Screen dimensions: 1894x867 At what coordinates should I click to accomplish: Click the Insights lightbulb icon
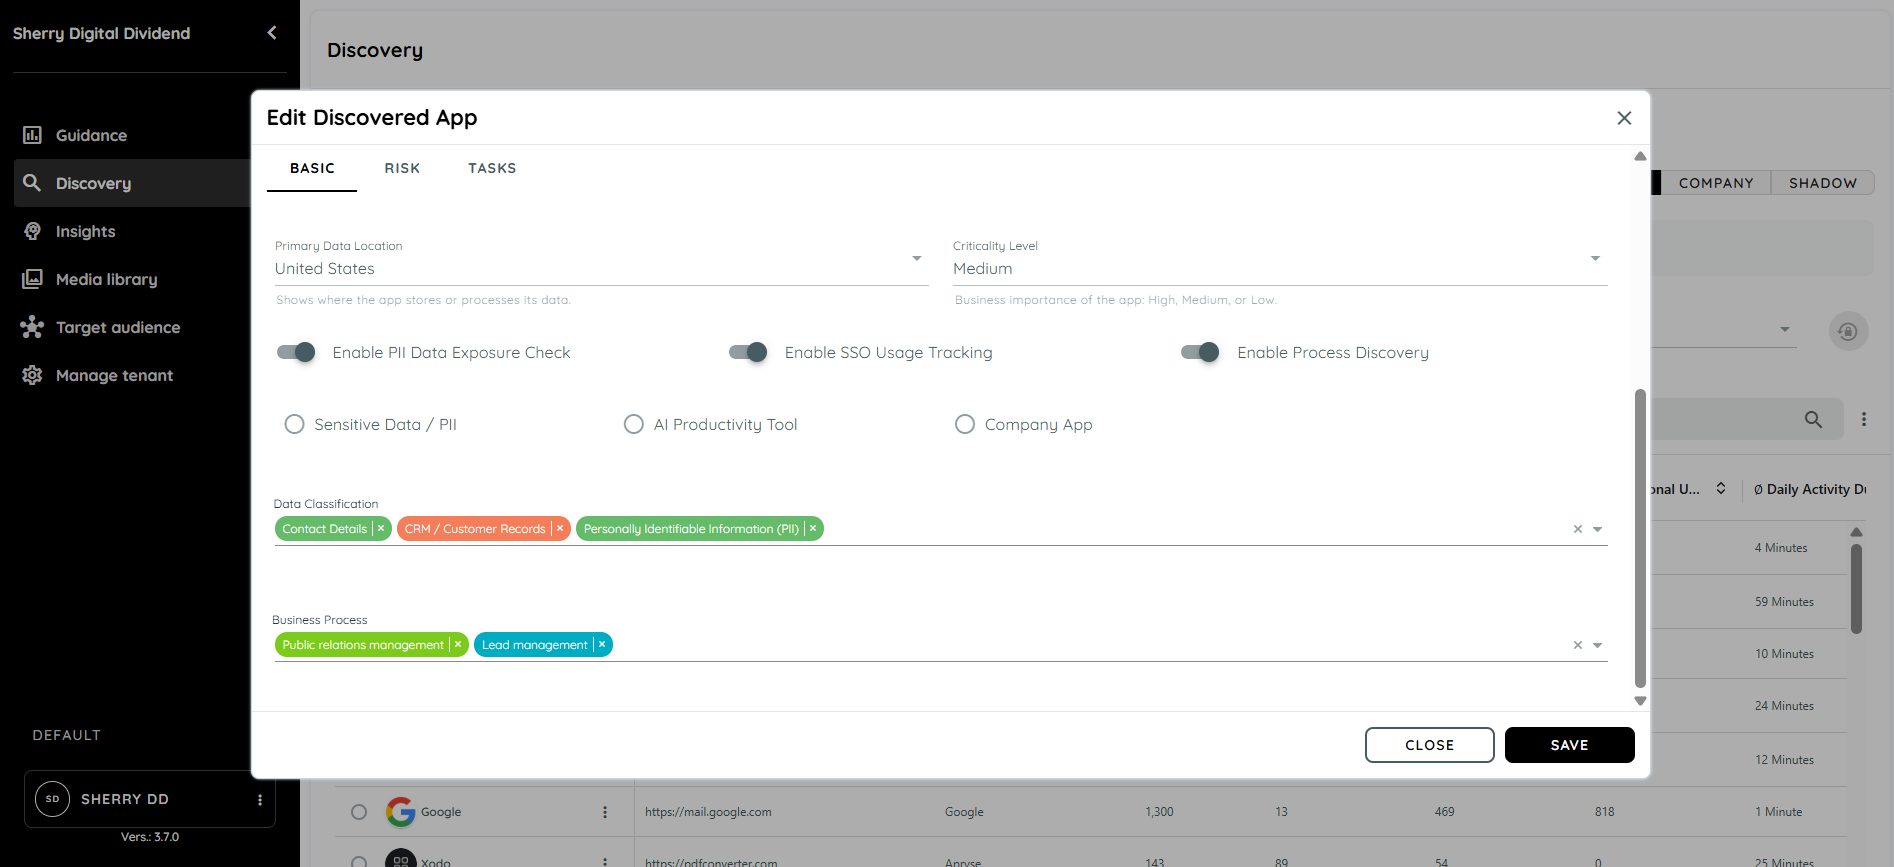32,231
